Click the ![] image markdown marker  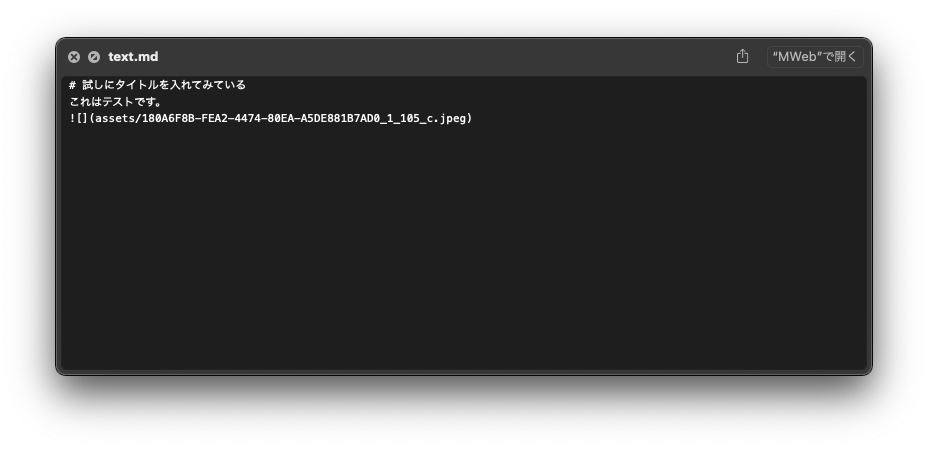(78, 118)
